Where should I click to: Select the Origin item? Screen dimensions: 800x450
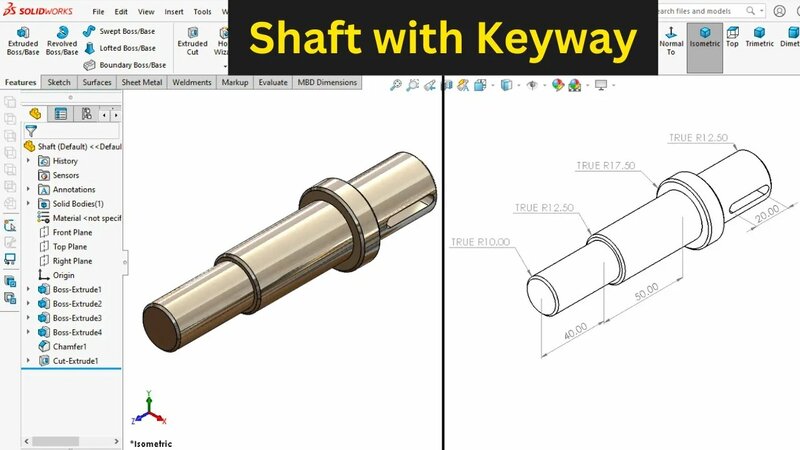(57, 275)
